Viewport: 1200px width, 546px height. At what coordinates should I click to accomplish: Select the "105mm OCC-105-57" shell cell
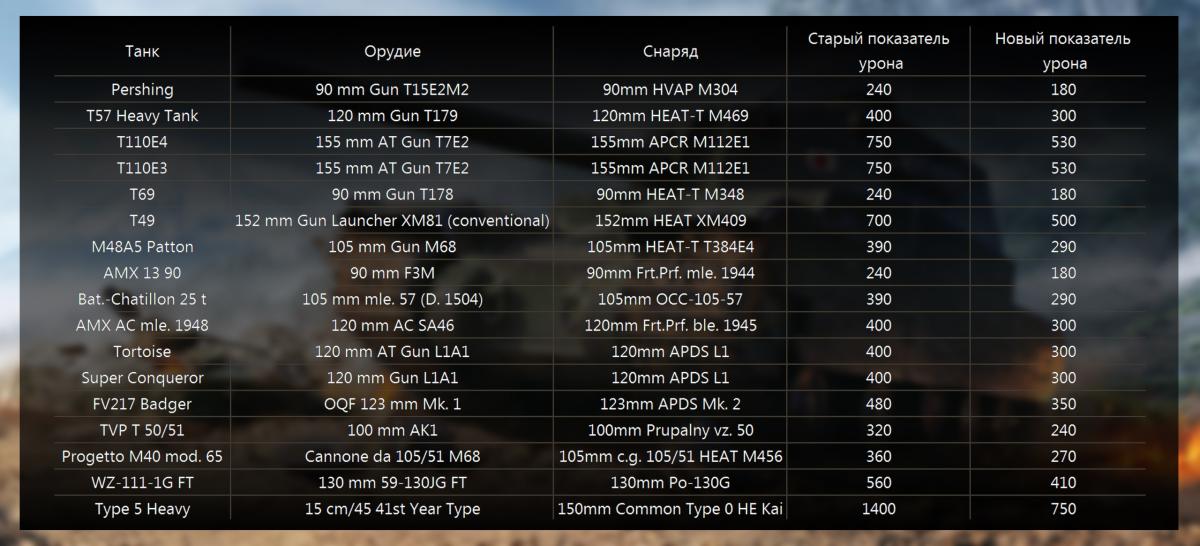click(x=670, y=299)
